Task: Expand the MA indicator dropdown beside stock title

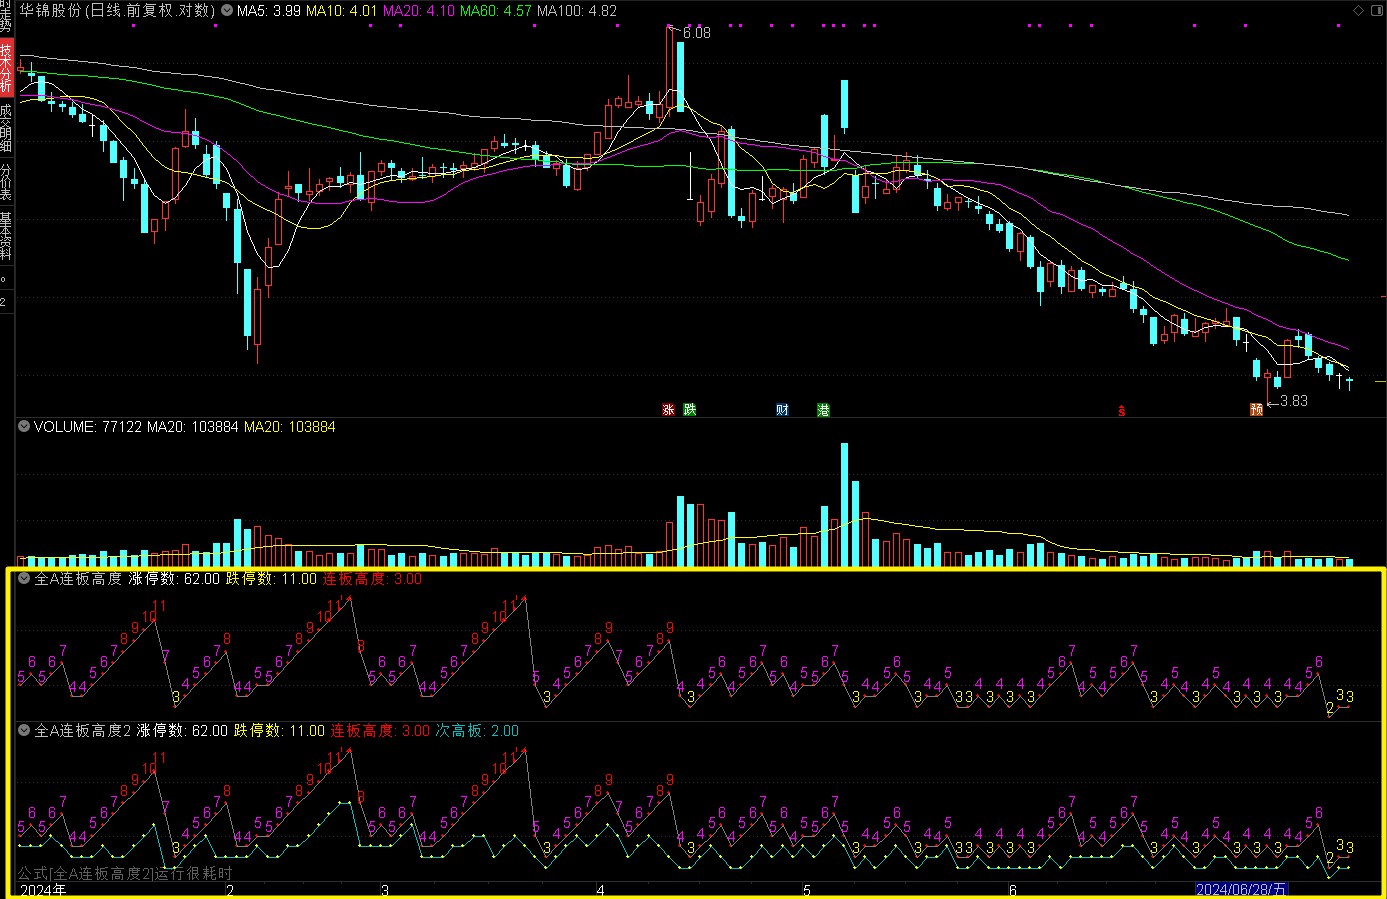Action: tap(227, 11)
